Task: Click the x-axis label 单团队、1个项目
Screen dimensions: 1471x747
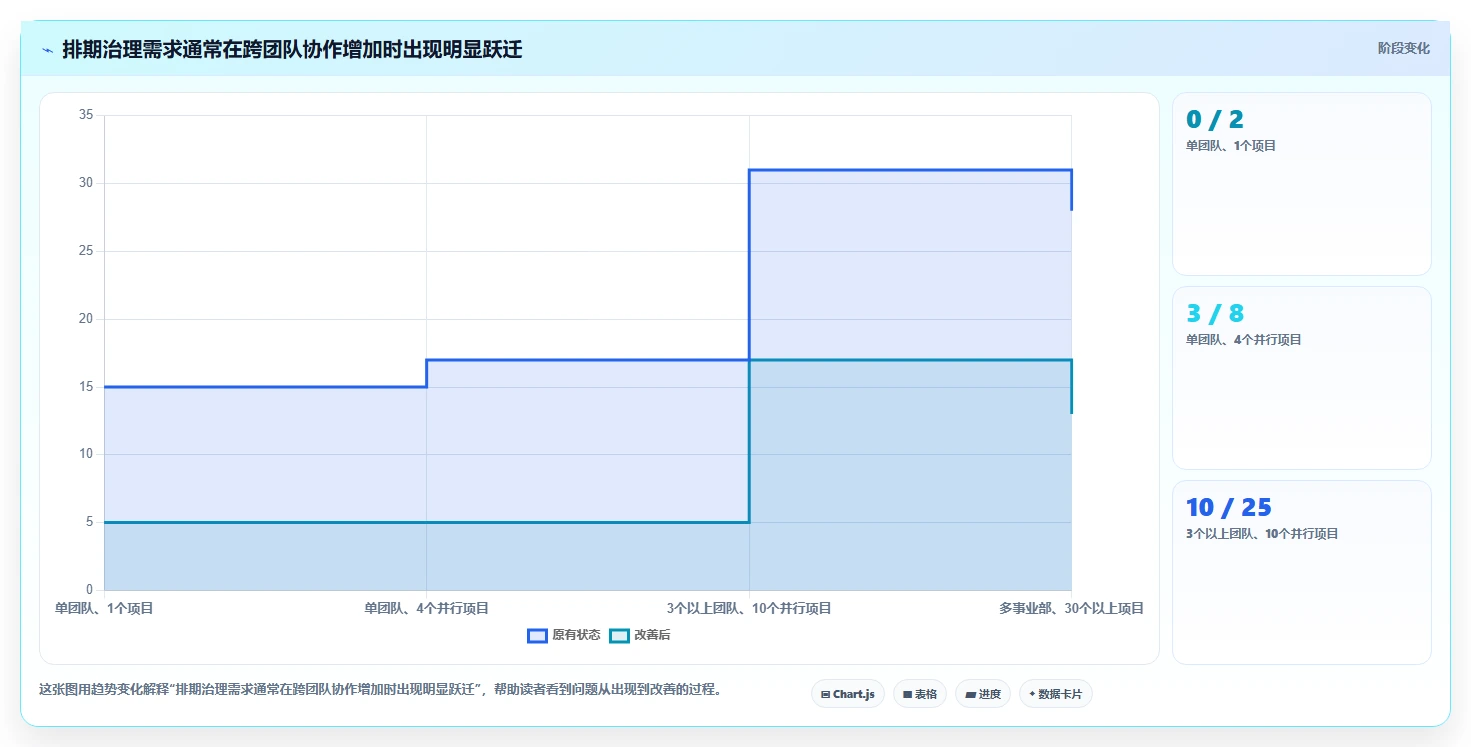Action: (104, 608)
